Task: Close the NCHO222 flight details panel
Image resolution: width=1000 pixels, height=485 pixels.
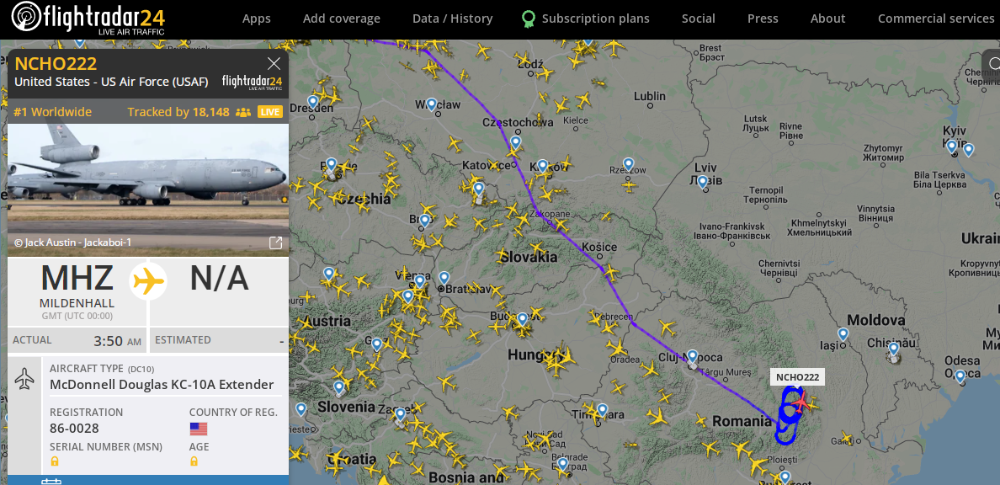Action: pyautogui.click(x=274, y=64)
